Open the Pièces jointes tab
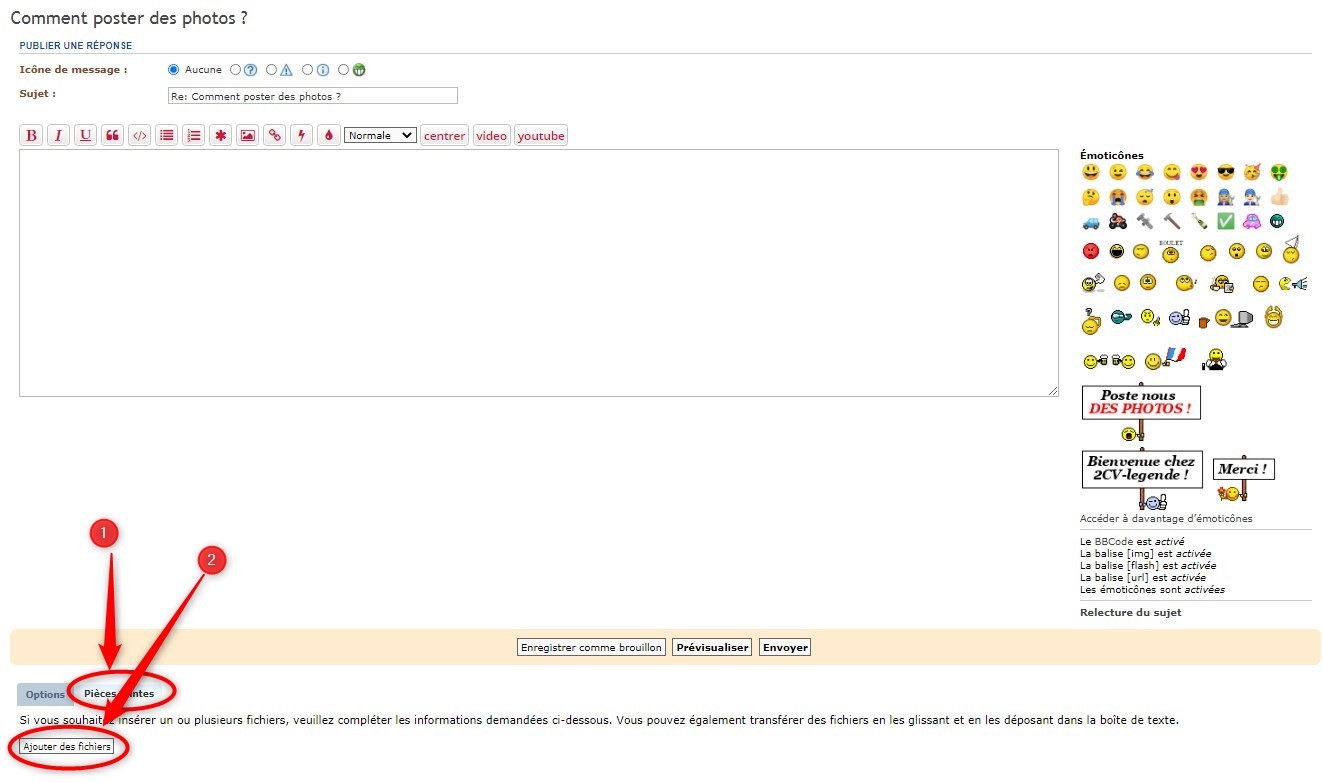This screenshot has height=783, width=1323. pyautogui.click(x=119, y=694)
